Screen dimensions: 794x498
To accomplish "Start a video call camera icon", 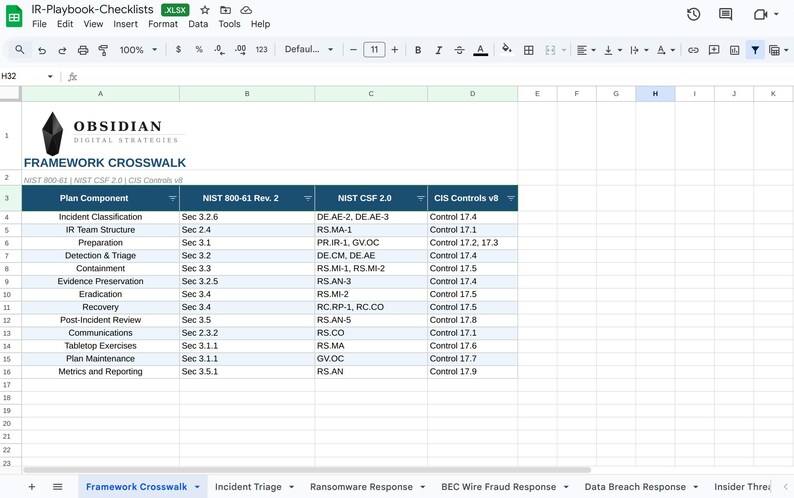I will click(x=760, y=14).
